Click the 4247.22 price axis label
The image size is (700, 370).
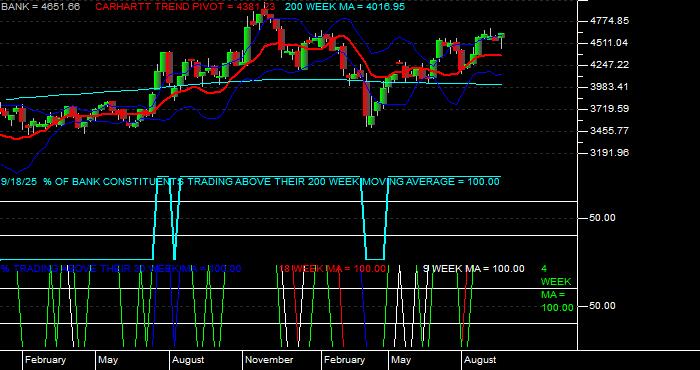coord(609,65)
